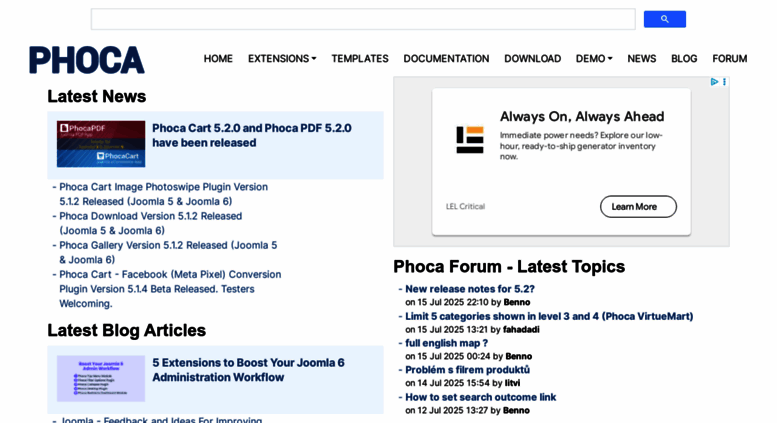Go to the DOWNLOAD page
The width and height of the screenshot is (777, 423).
click(532, 58)
